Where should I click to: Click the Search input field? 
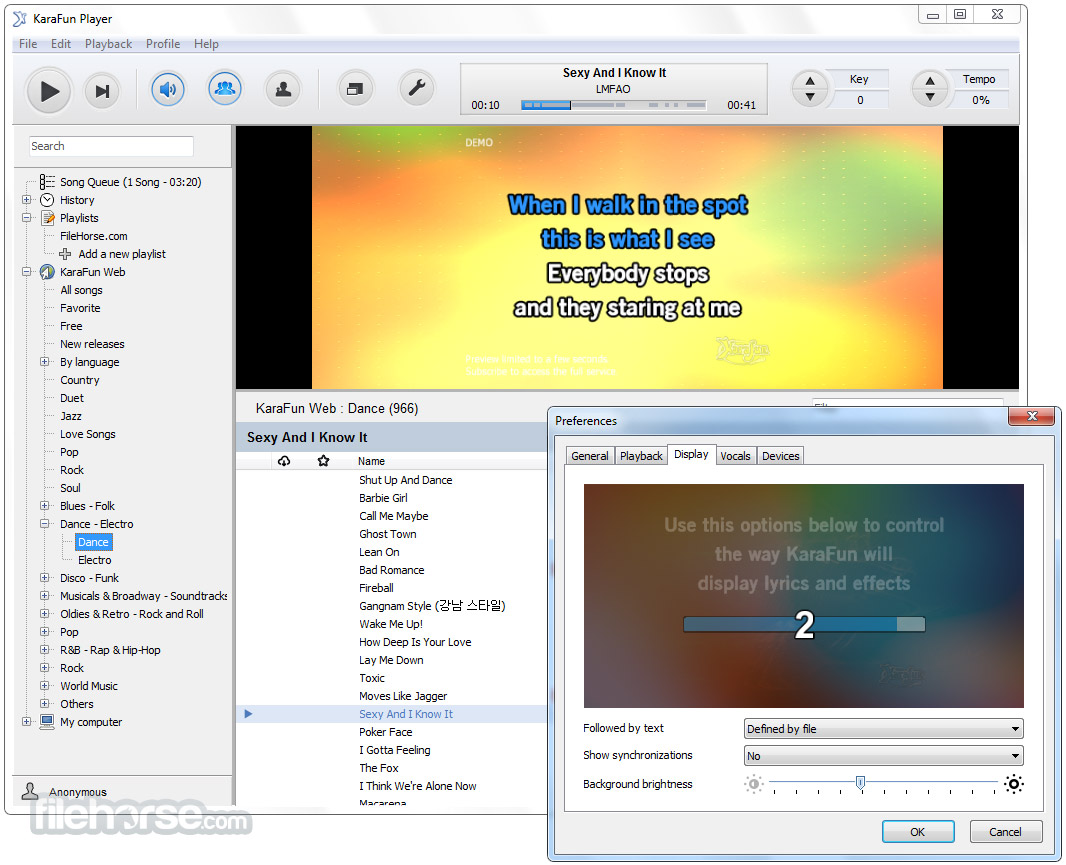pyautogui.click(x=111, y=146)
